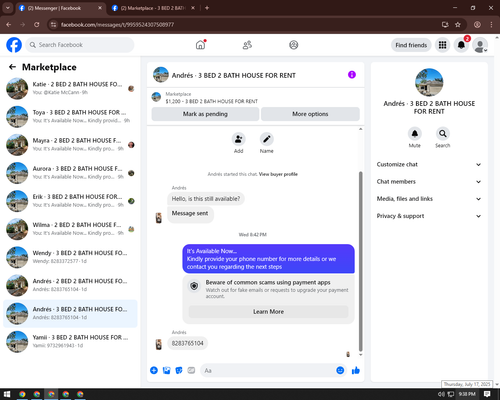
Task: Open the emoji picker in message box
Action: (x=340, y=370)
